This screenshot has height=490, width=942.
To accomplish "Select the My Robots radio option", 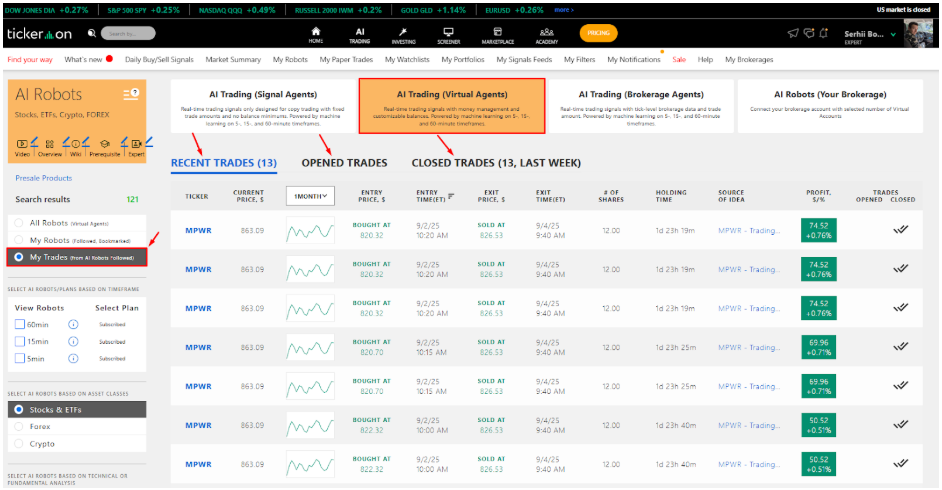I will click(x=19, y=240).
